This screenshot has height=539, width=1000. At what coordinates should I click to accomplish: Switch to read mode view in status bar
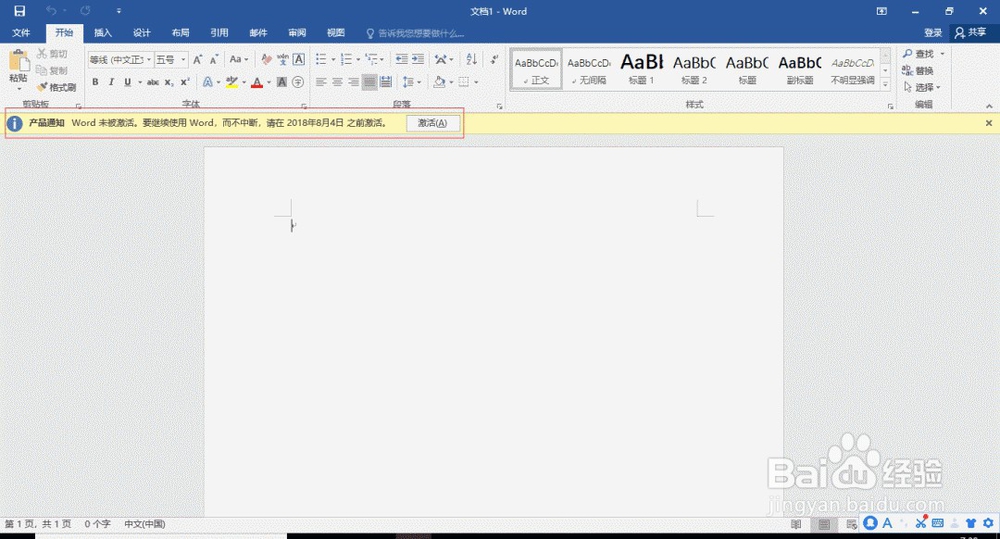tap(796, 524)
